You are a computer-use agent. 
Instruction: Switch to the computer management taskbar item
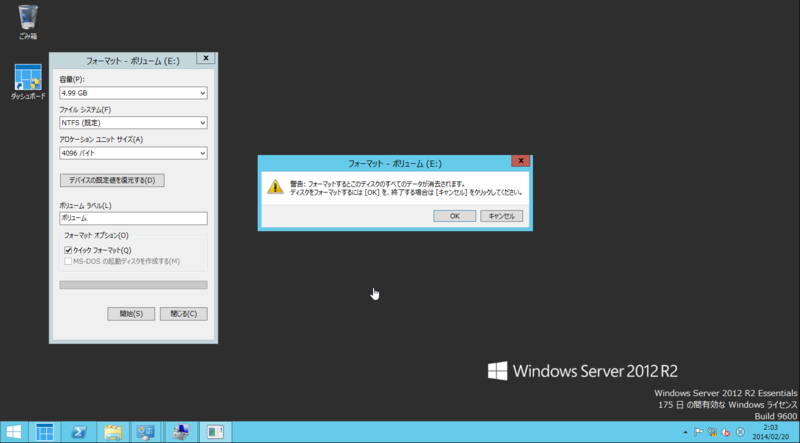181,432
